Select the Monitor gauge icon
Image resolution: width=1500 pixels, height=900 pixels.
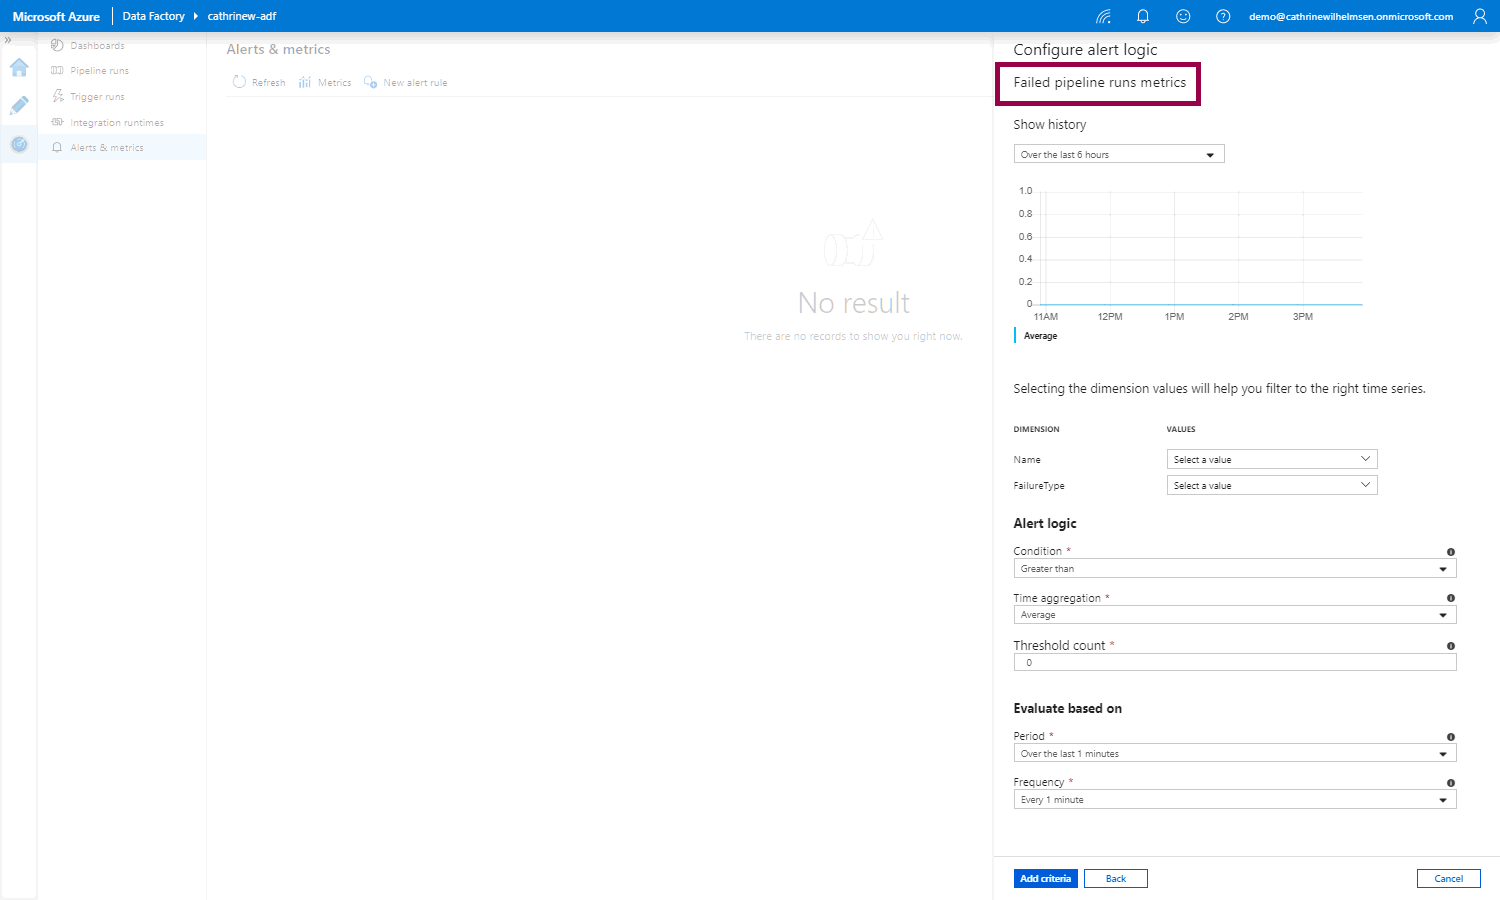[19, 145]
